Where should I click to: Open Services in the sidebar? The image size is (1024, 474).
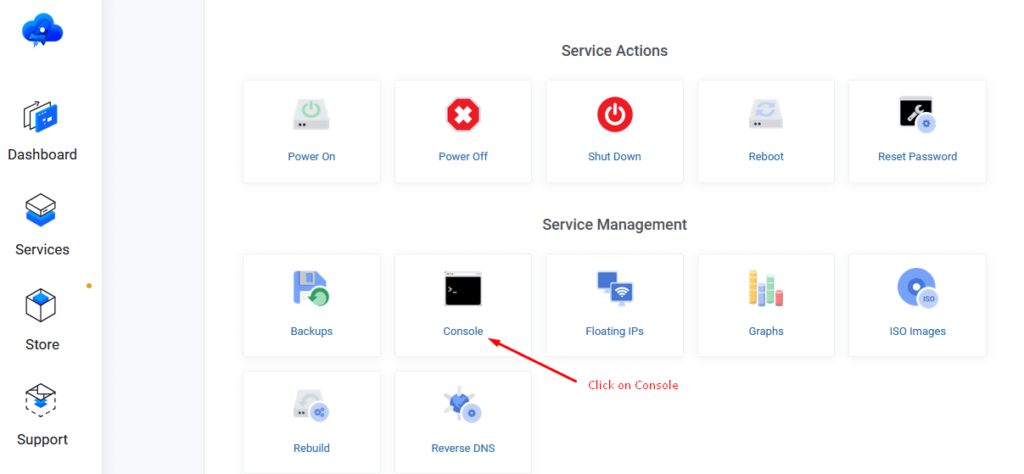[x=42, y=225]
